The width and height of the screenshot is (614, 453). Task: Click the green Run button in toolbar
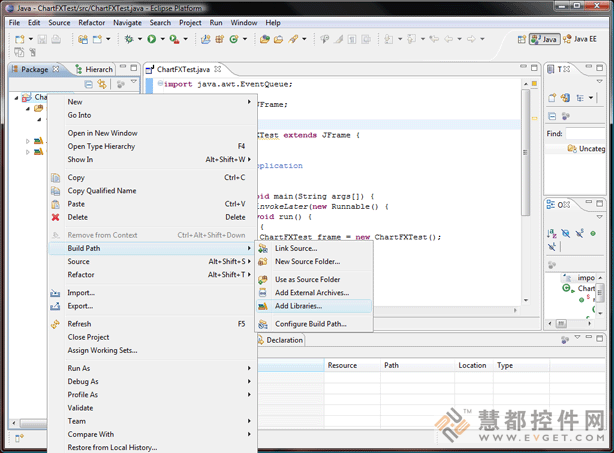[x=152, y=39]
